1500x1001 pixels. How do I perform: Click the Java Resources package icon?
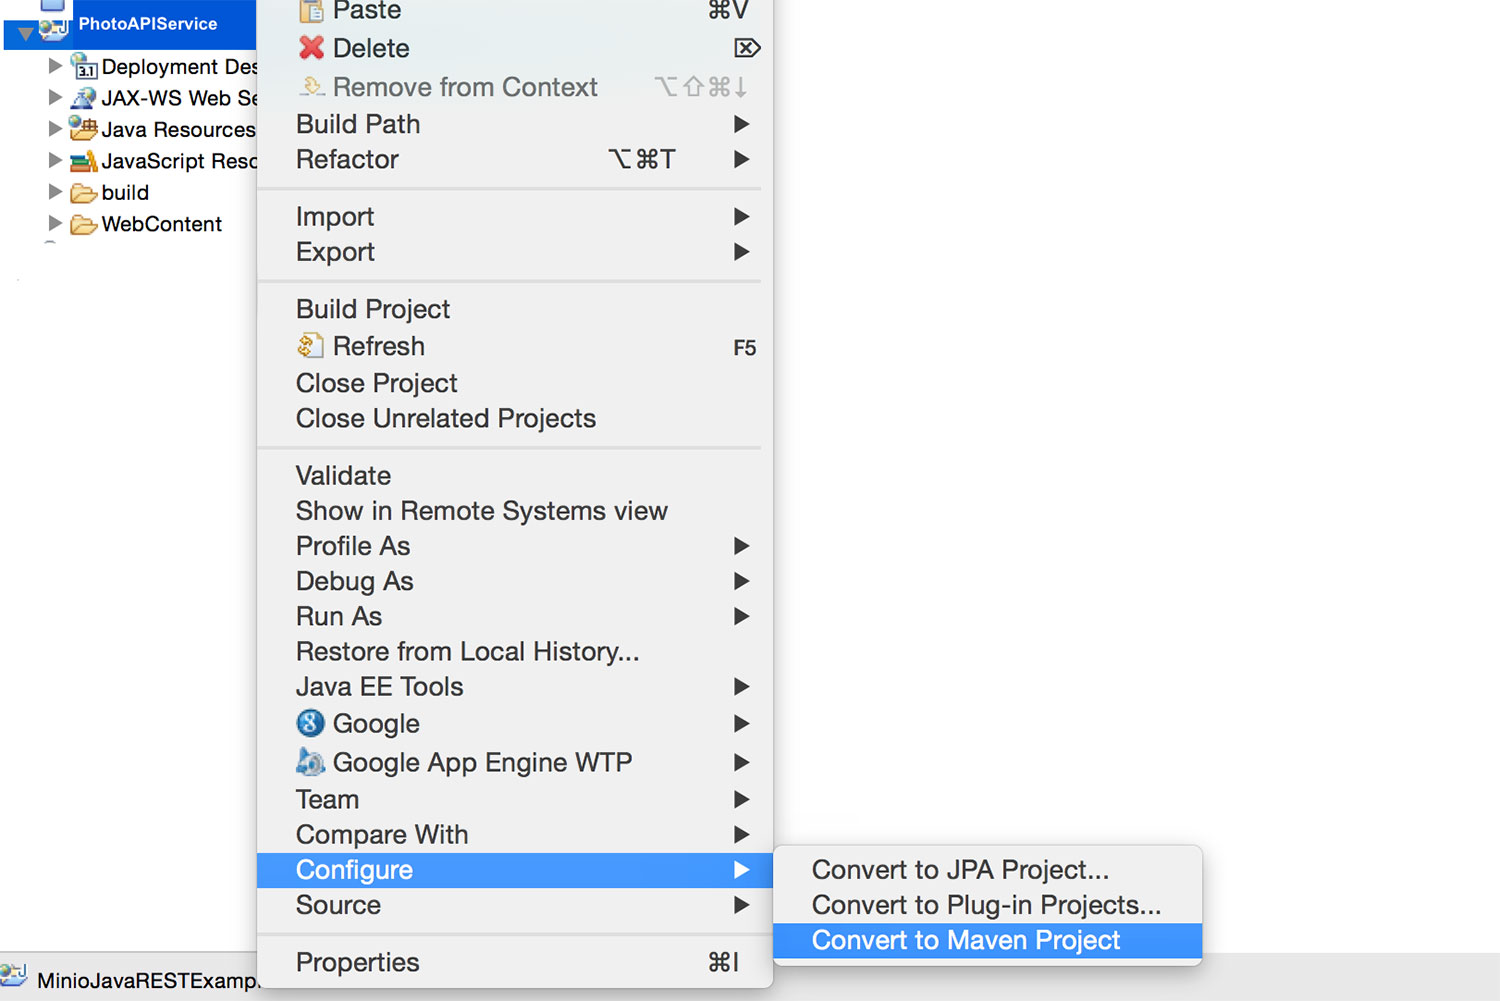[x=84, y=129]
